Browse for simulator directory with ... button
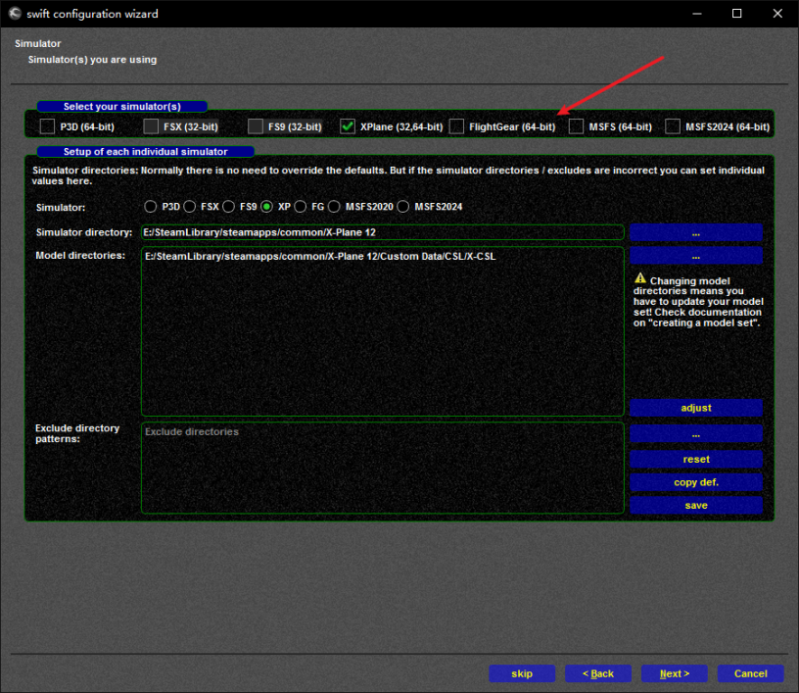This screenshot has height=693, width=799. pos(695,232)
